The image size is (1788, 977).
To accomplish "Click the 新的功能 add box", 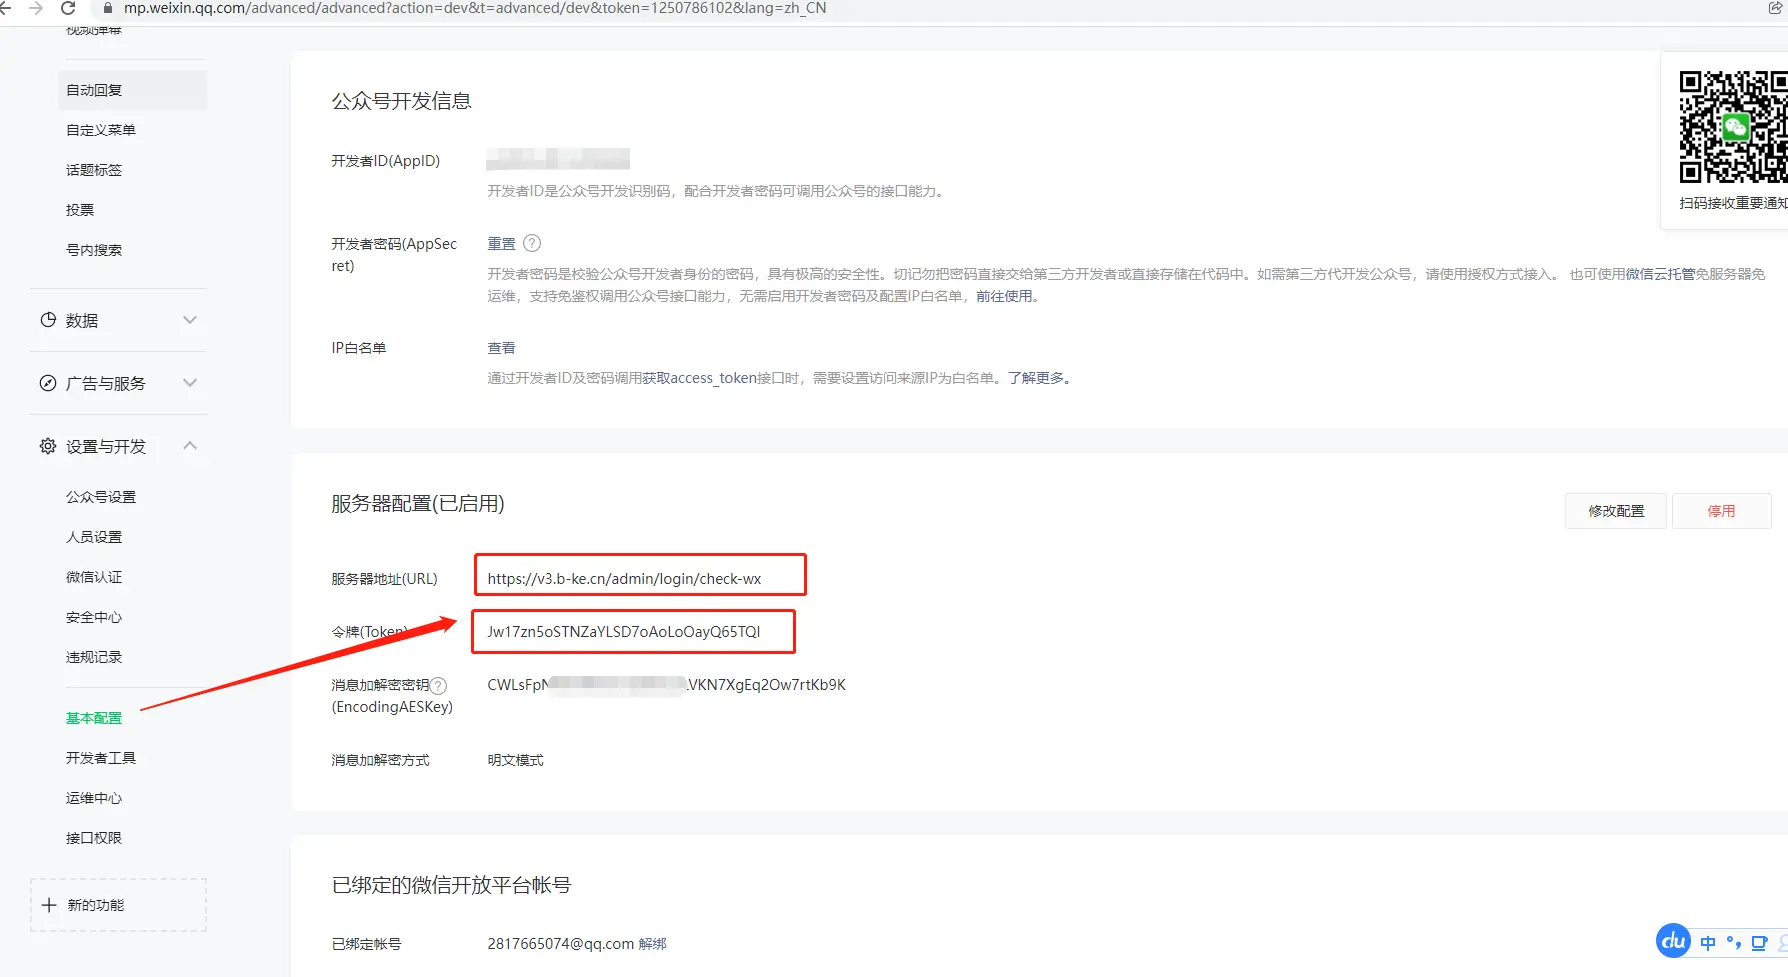I will (x=118, y=905).
